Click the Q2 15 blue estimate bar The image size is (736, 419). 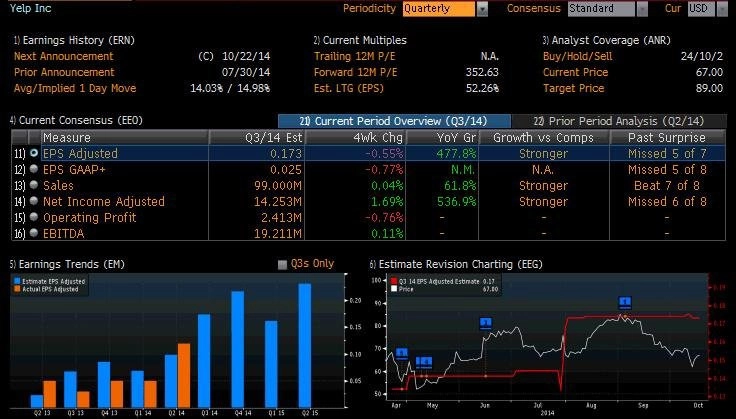point(305,345)
